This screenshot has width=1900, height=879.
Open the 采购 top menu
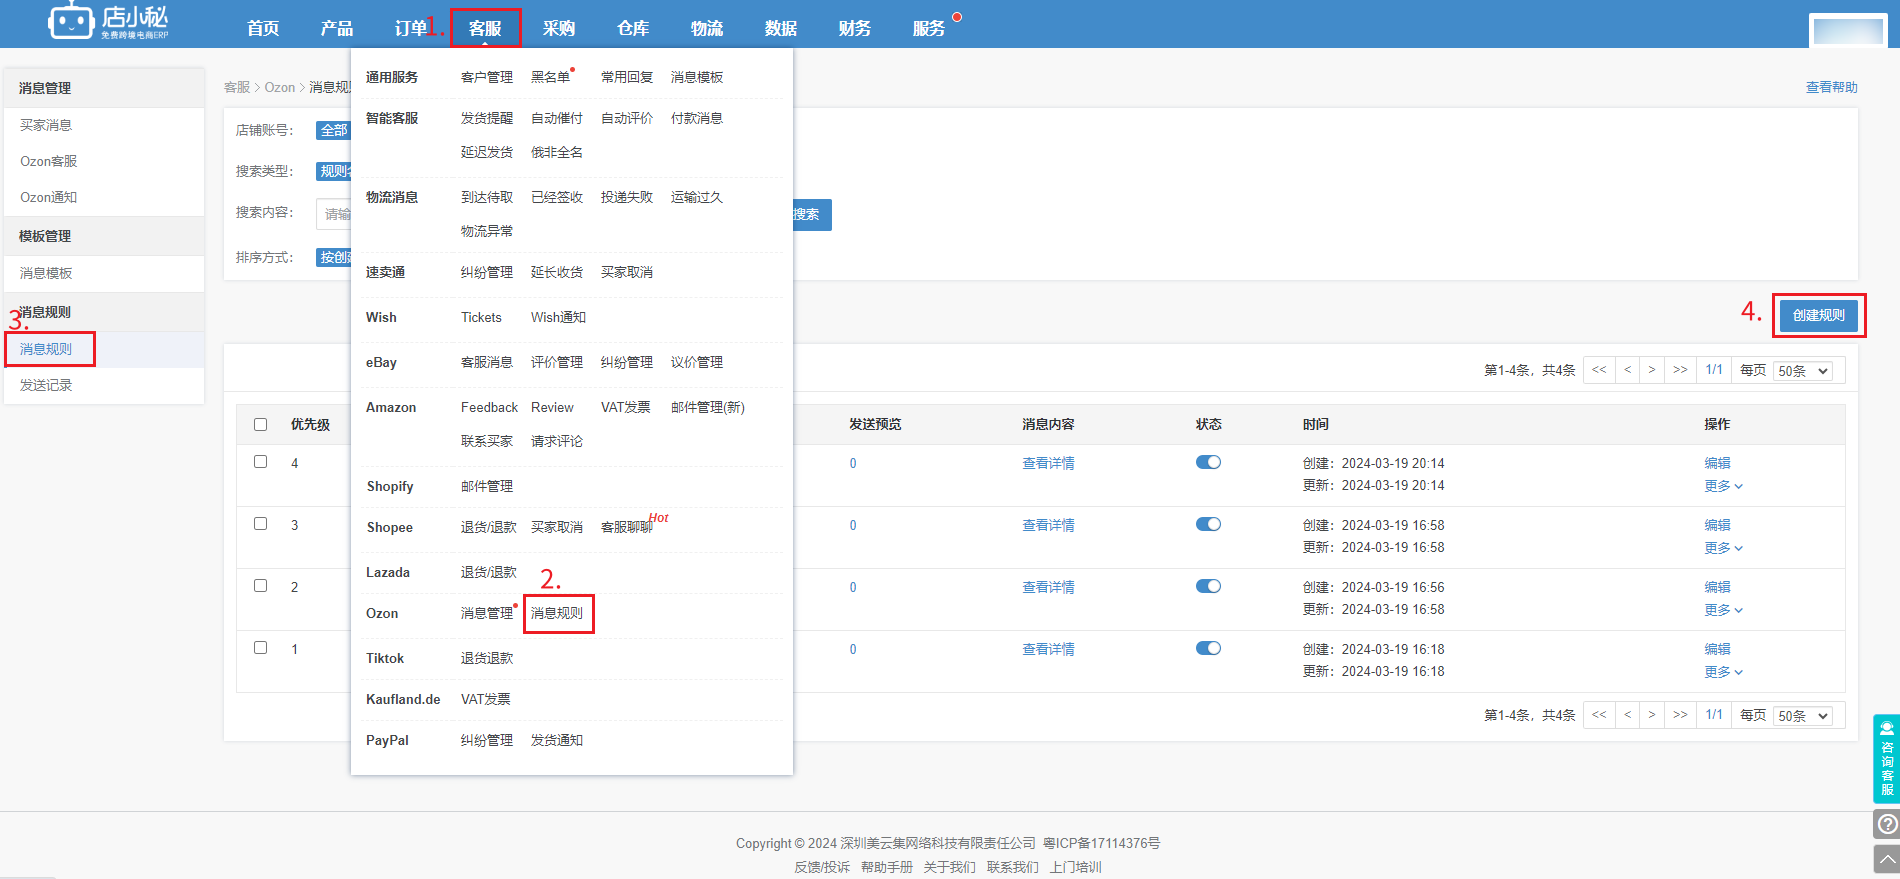pos(559,28)
